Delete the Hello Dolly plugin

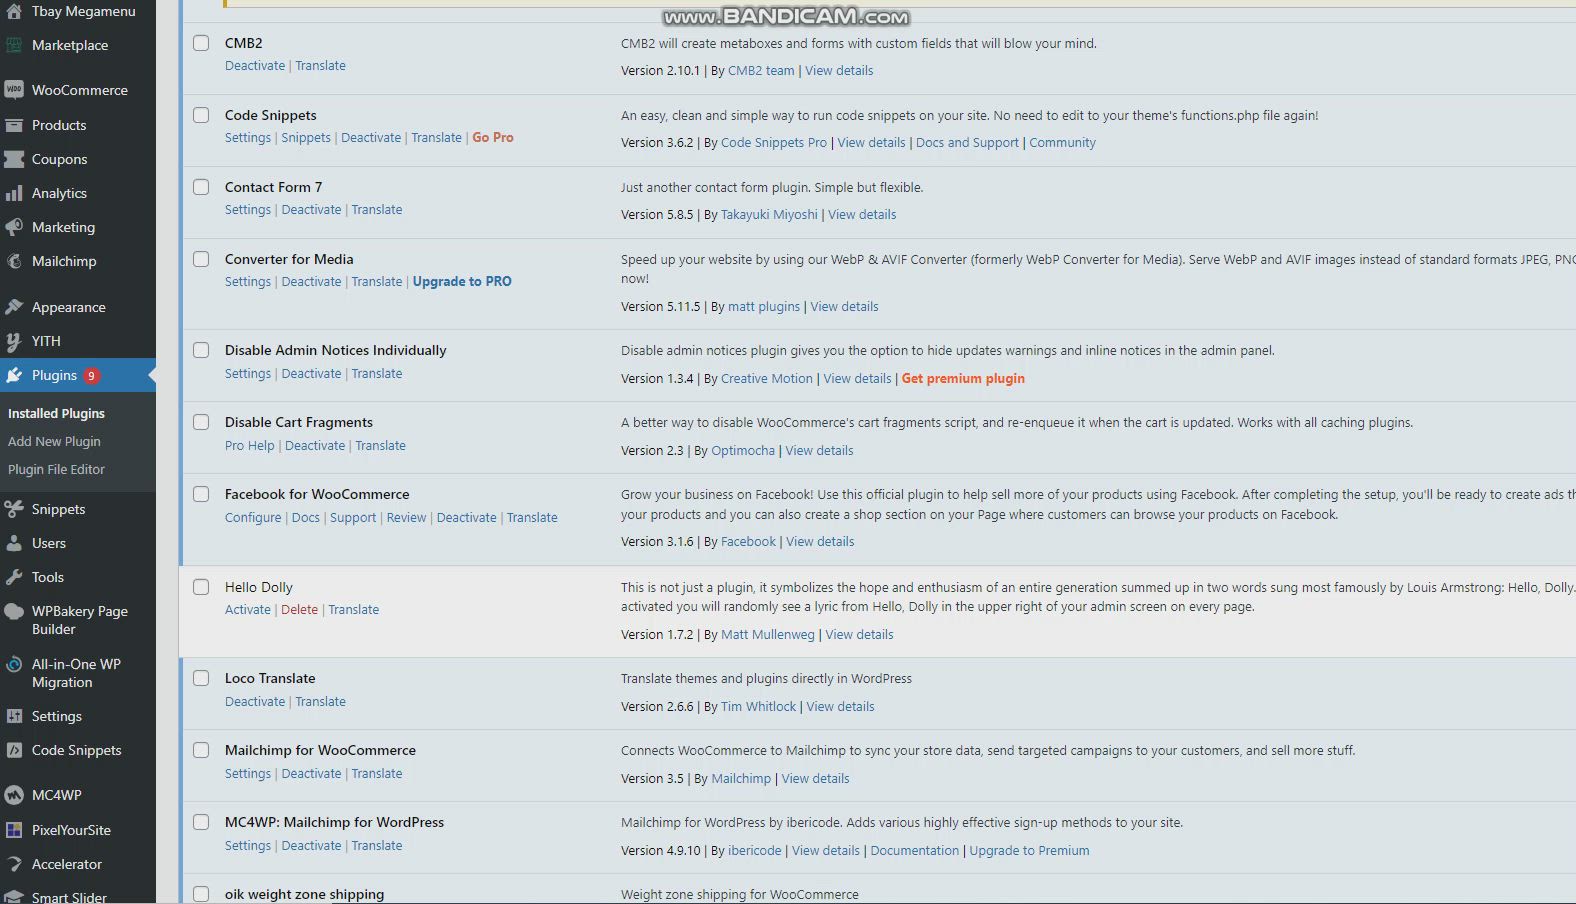point(299,609)
